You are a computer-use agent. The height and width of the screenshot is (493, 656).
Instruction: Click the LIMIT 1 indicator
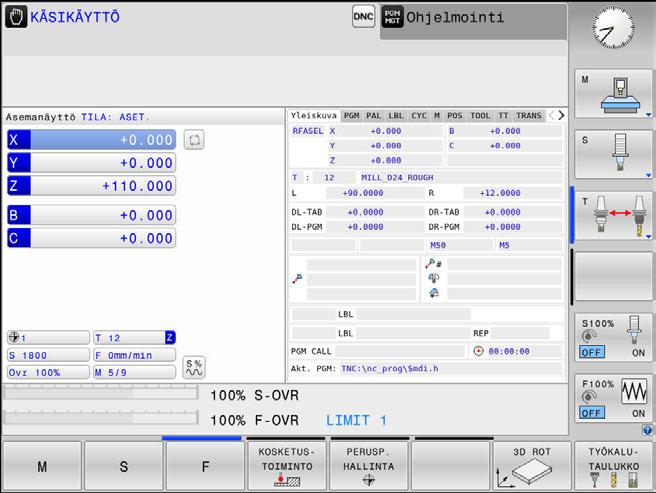[356, 420]
